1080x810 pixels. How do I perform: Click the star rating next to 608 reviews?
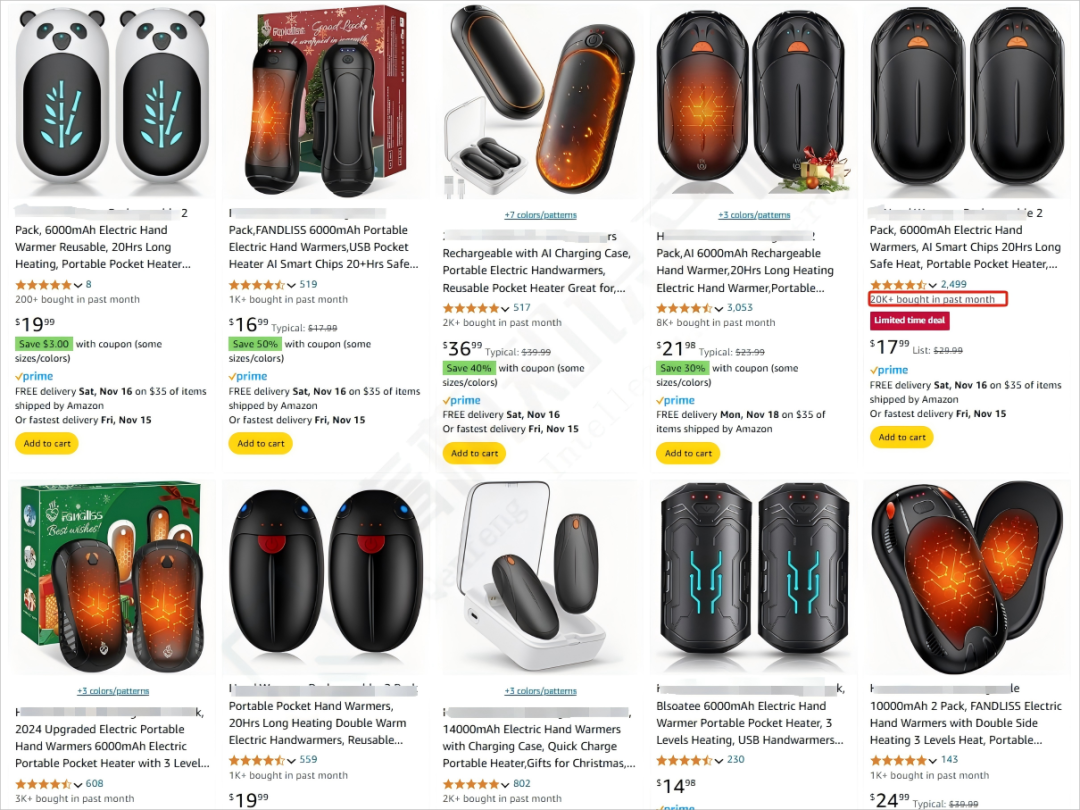click(43, 784)
